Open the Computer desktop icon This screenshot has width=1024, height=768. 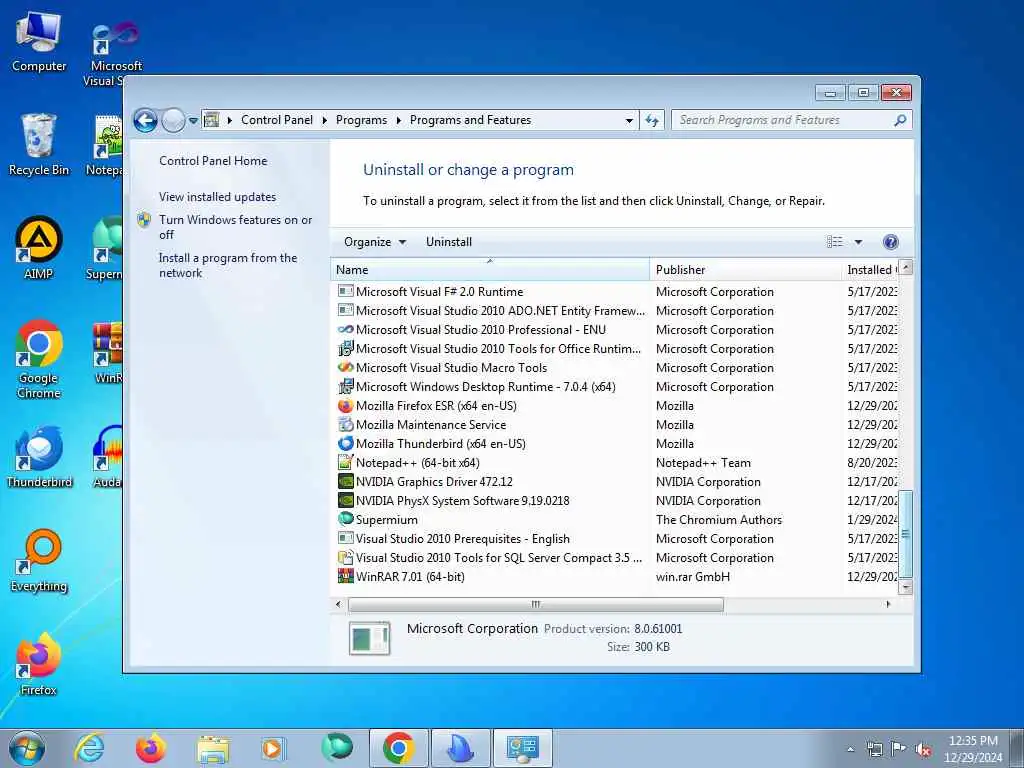39,42
